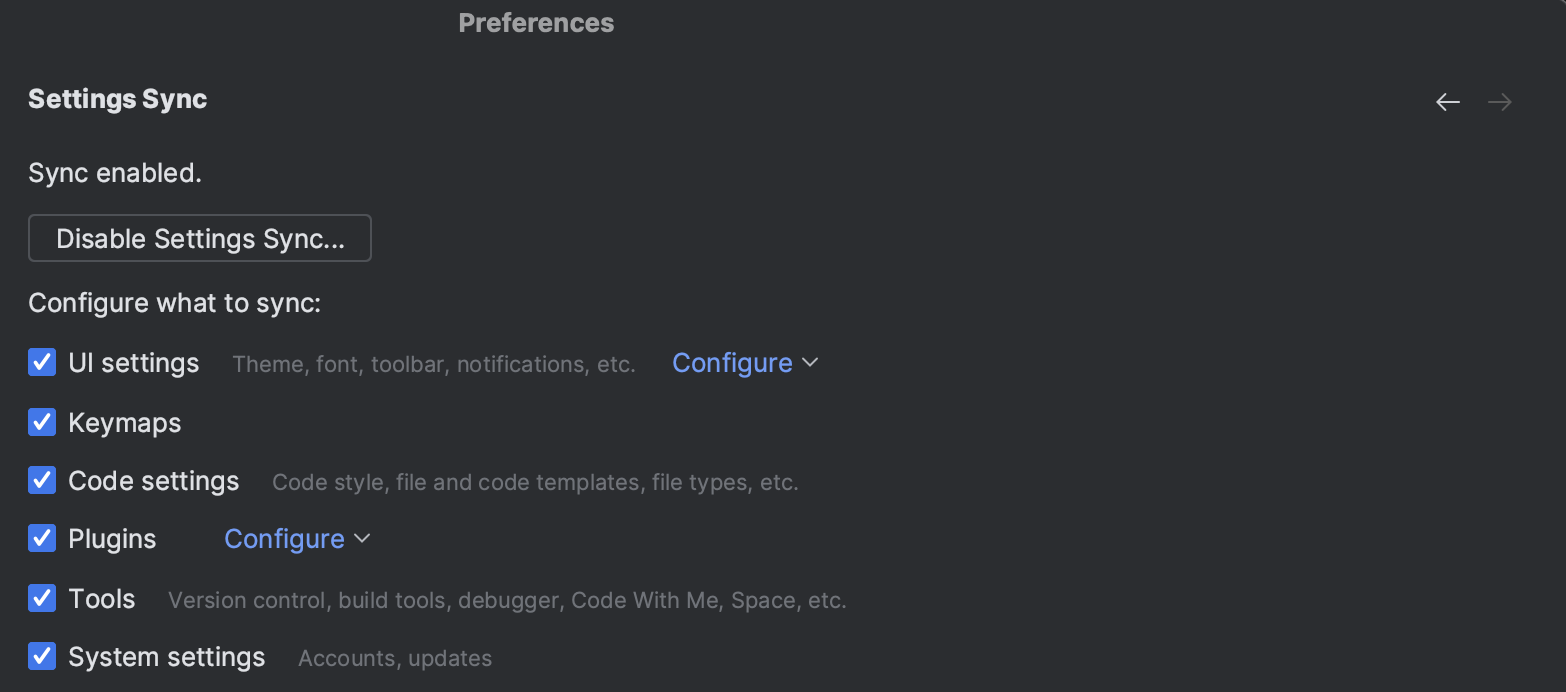Toggle the Keymaps checkbox
The width and height of the screenshot is (1566, 692).
[x=42, y=422]
